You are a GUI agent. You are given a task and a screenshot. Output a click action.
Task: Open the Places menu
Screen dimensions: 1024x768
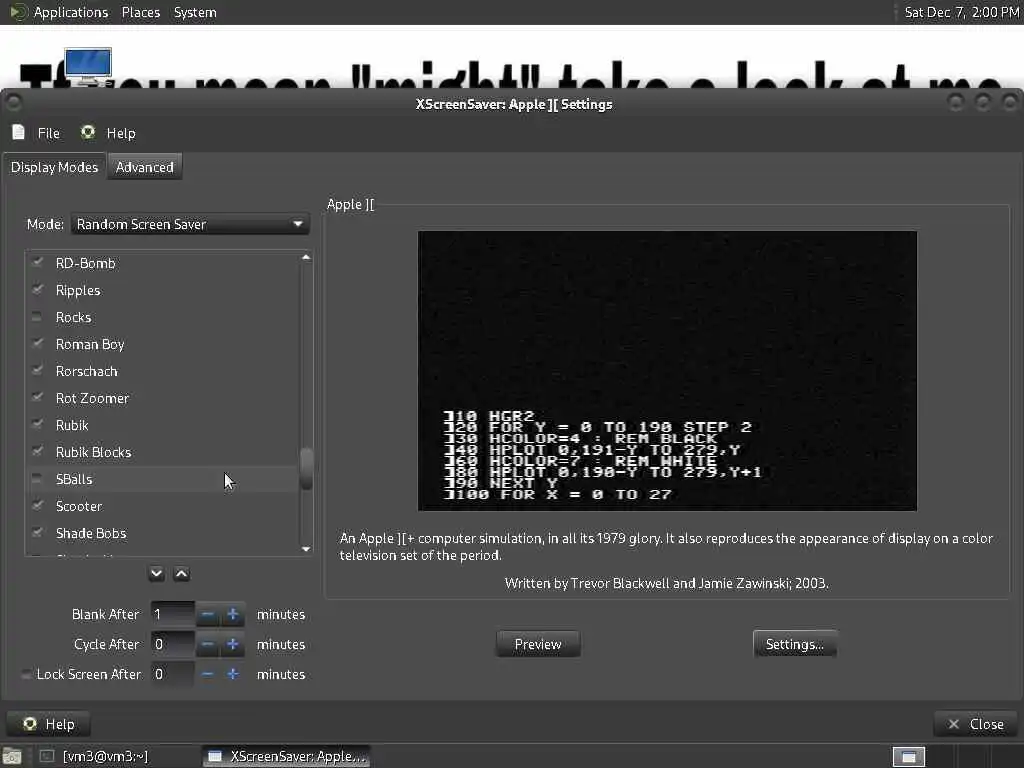(140, 12)
